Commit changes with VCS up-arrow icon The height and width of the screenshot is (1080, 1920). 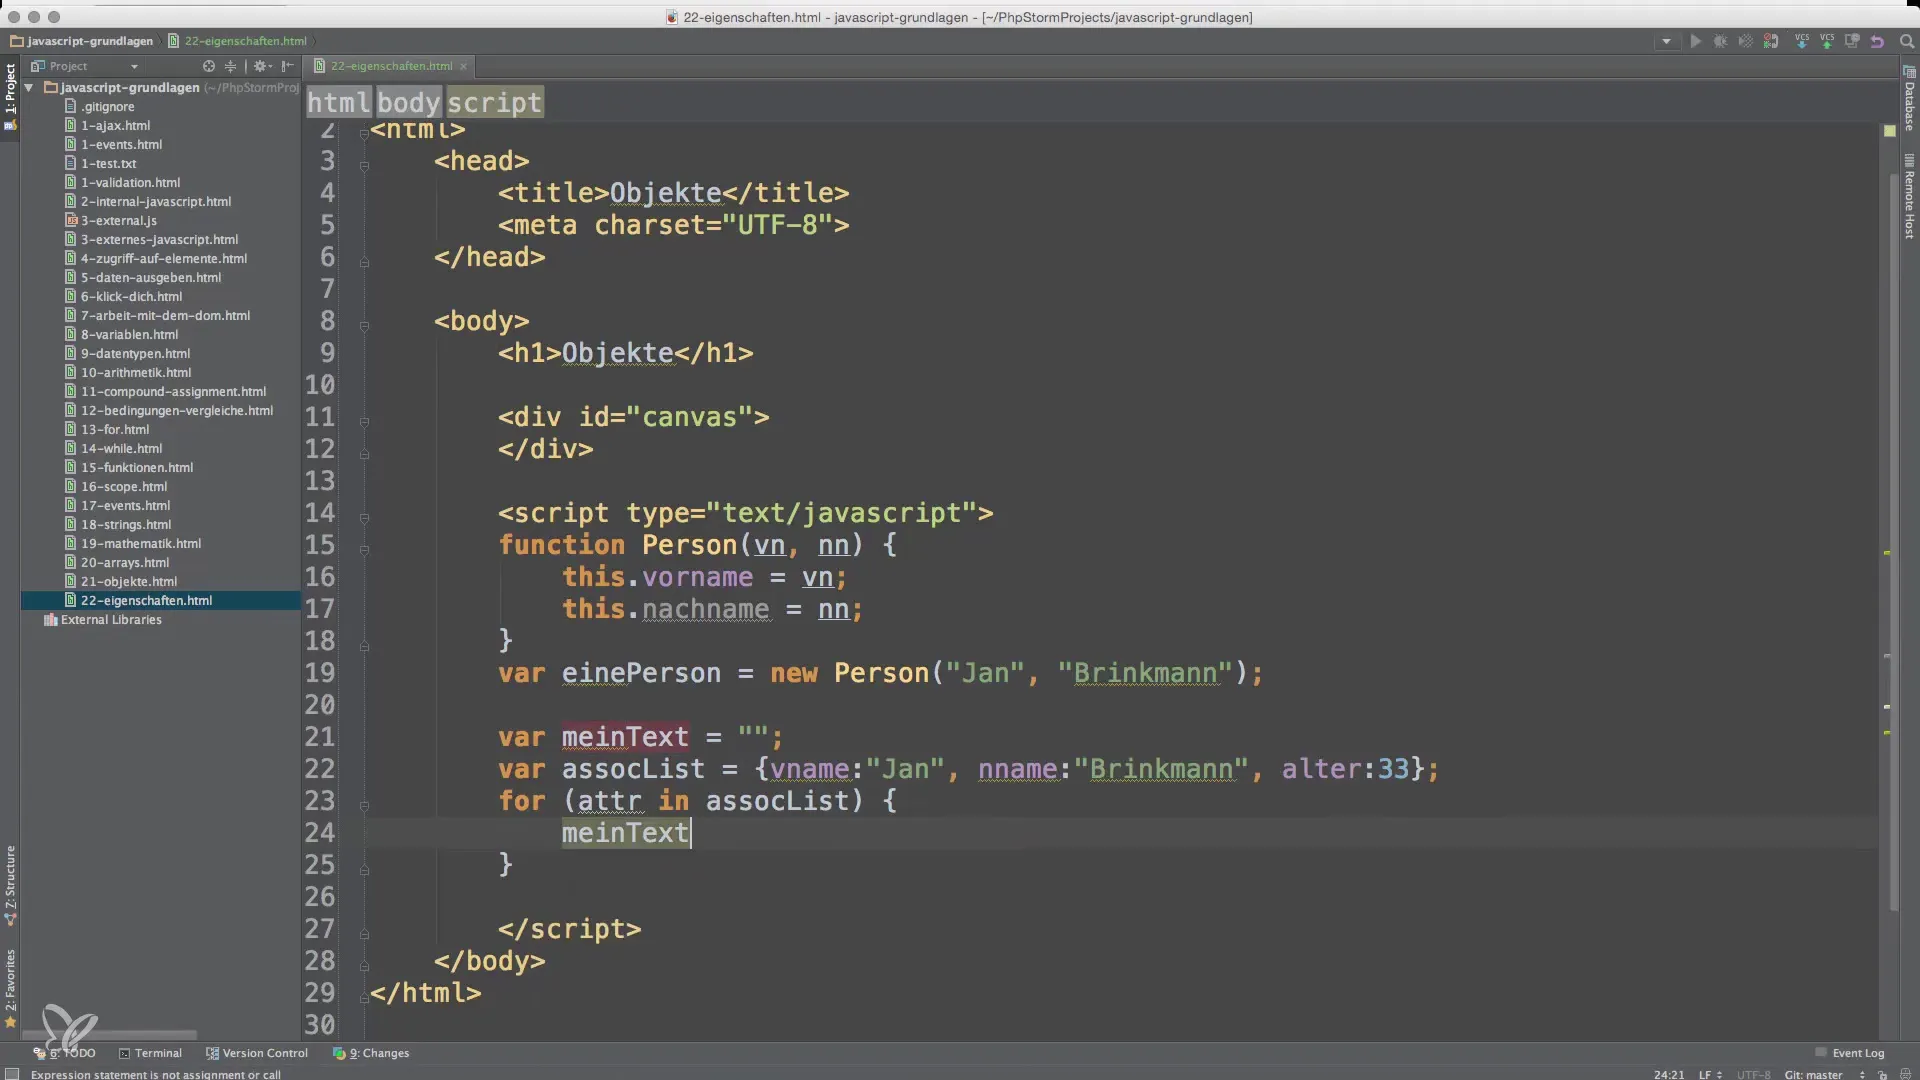coord(1827,42)
